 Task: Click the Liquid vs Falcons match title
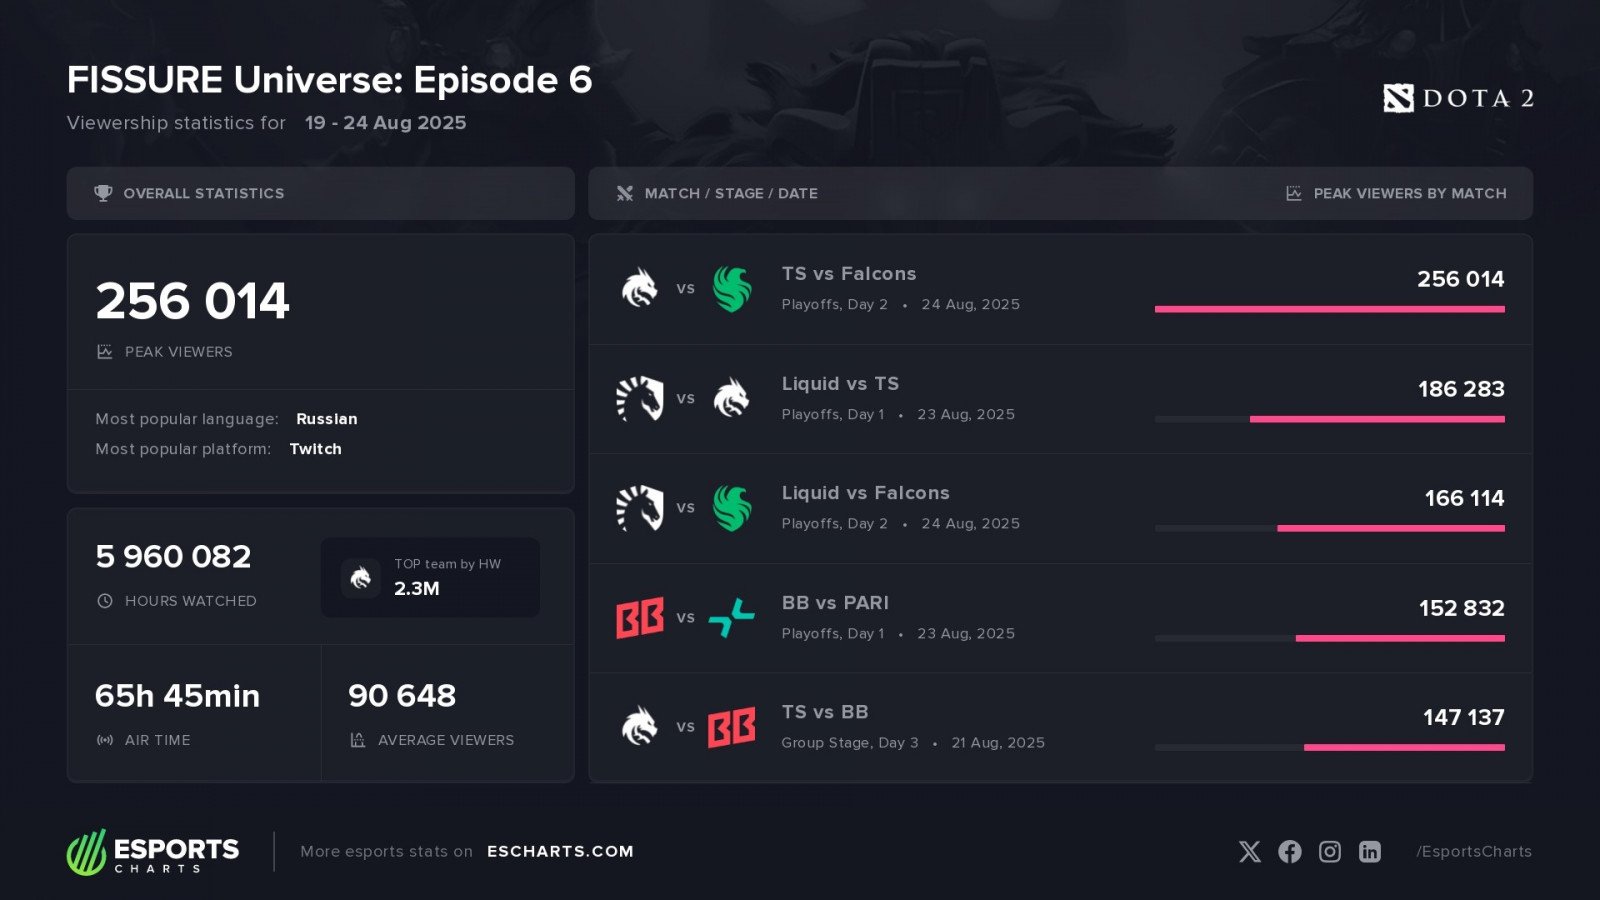[x=866, y=493]
